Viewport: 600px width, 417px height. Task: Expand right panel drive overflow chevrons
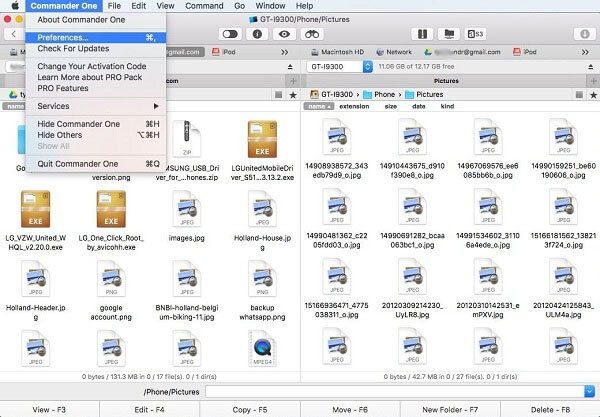pyautogui.click(x=585, y=52)
